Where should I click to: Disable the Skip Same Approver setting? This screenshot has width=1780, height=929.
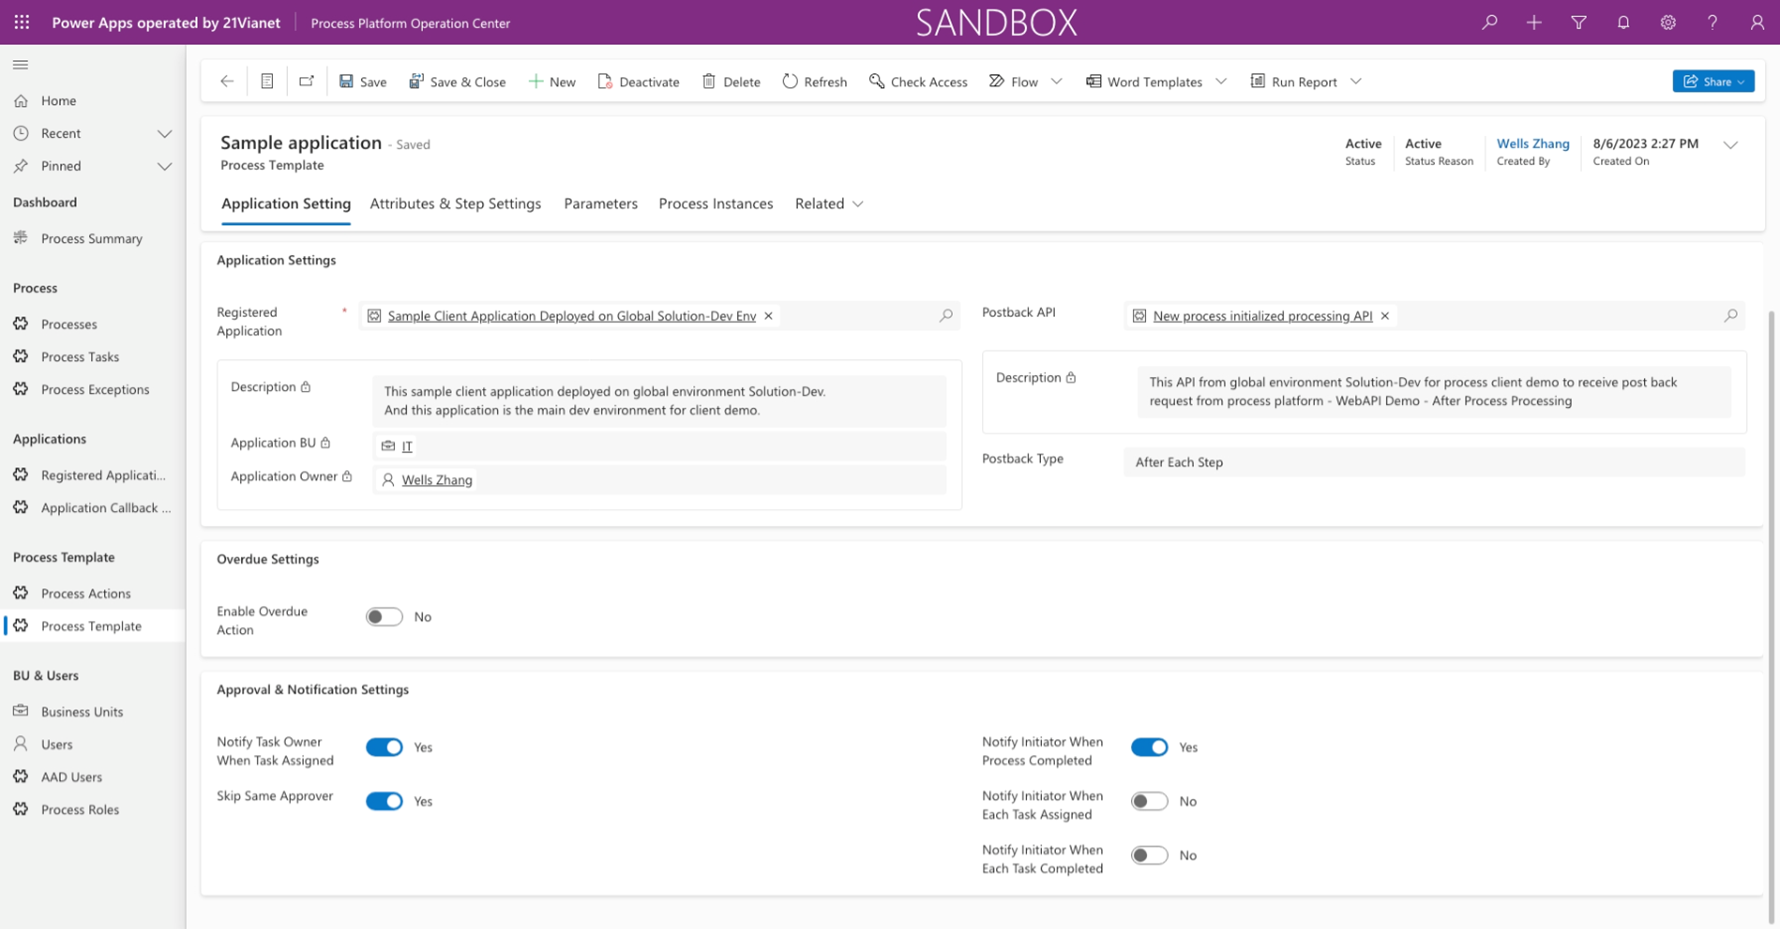coord(384,801)
